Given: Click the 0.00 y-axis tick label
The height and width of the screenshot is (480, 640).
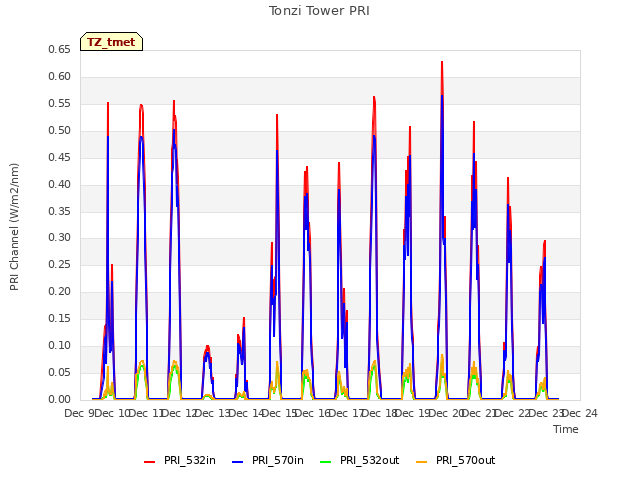Looking at the screenshot, I should (x=59, y=400).
